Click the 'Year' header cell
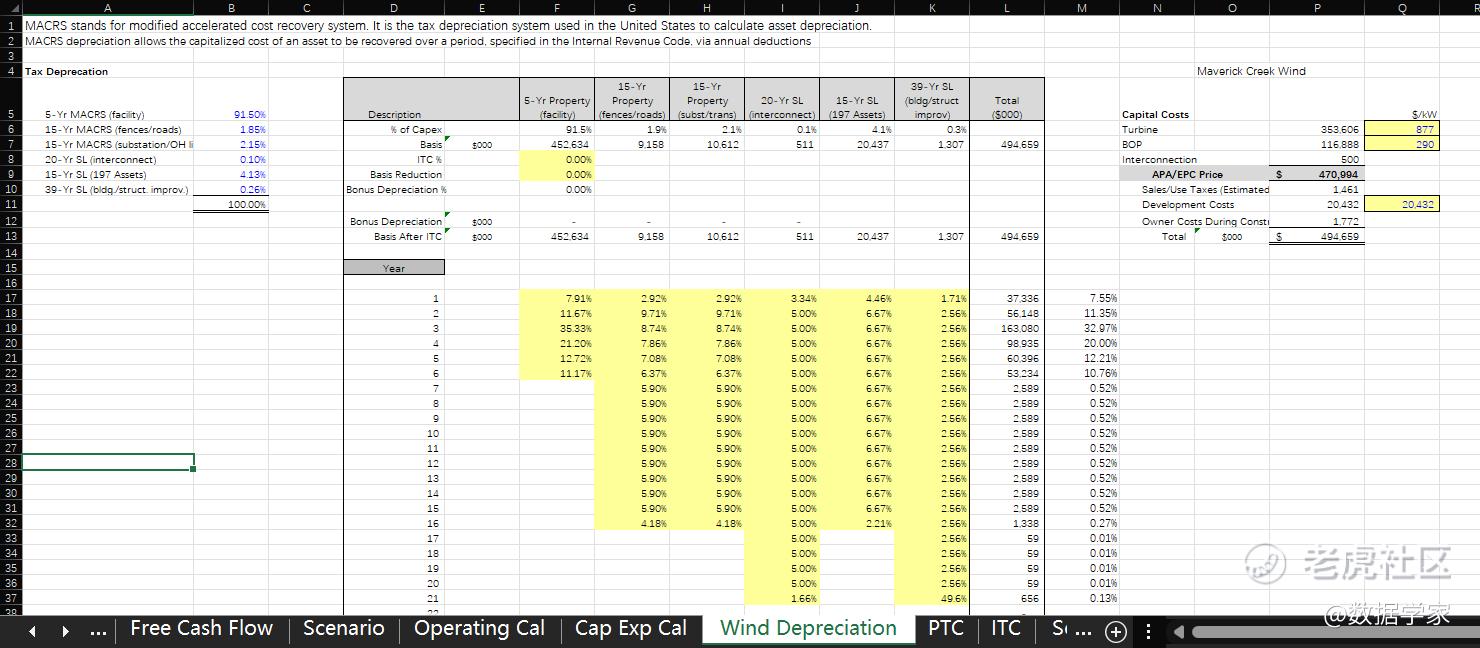Screen dimensions: 1480x648 click(394, 268)
